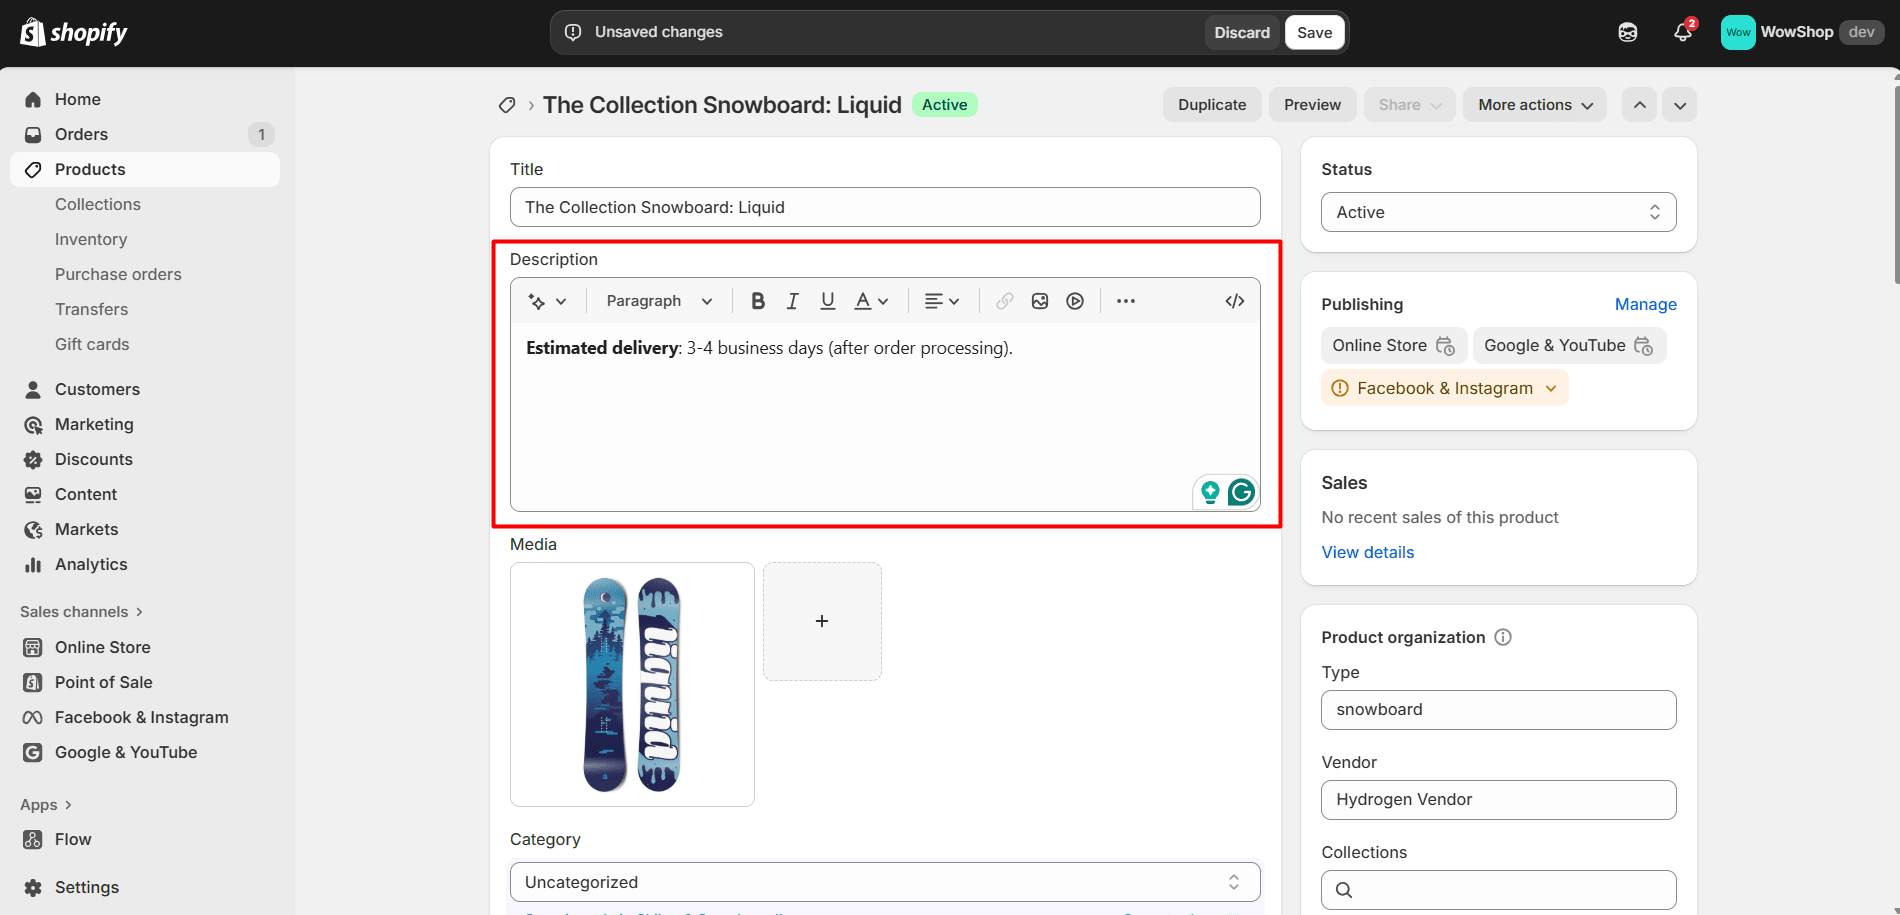The width and height of the screenshot is (1900, 915).
Task: Insert video into the description
Action: point(1075,301)
